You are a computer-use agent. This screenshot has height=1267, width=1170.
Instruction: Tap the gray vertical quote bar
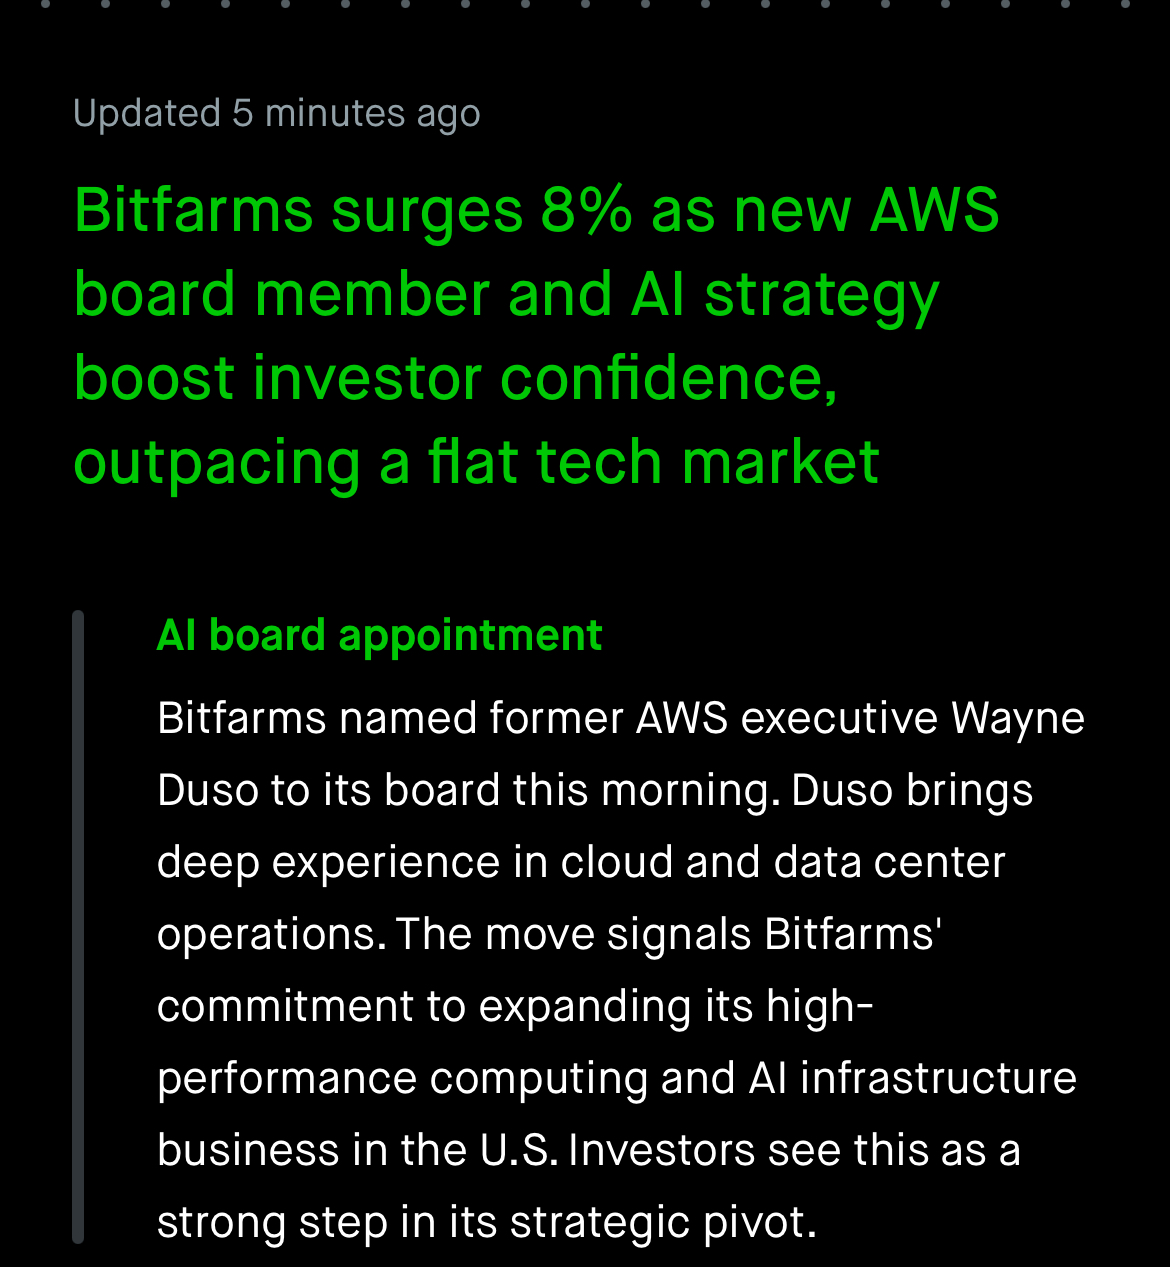pyautogui.click(x=78, y=927)
